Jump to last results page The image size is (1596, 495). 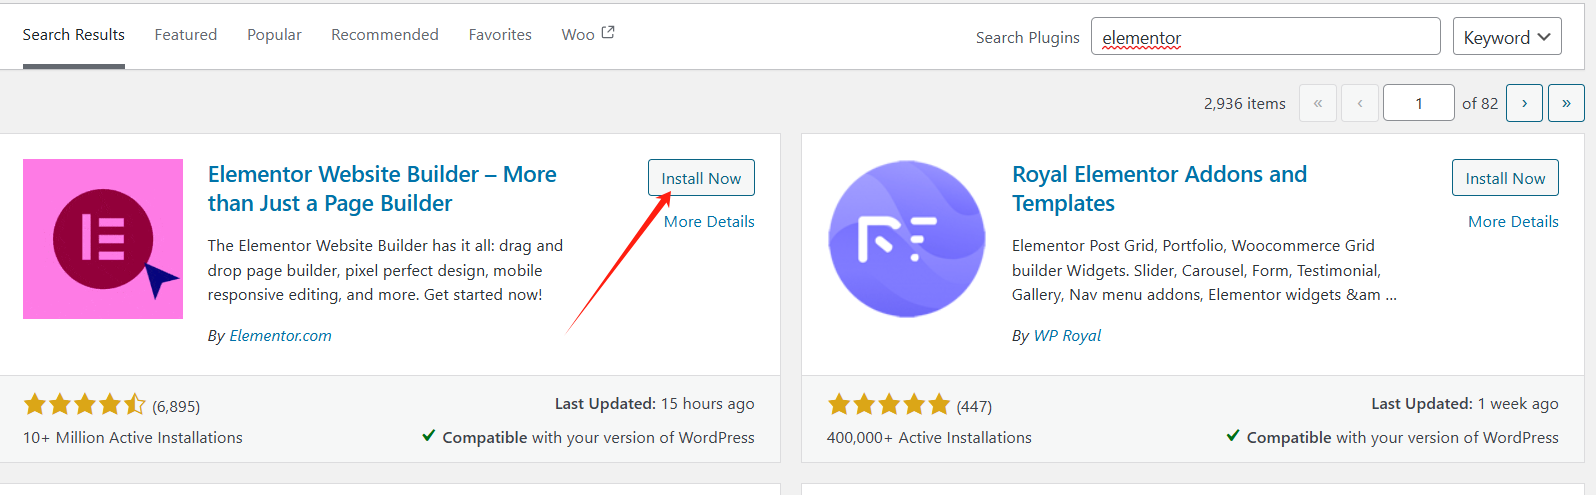tap(1566, 103)
